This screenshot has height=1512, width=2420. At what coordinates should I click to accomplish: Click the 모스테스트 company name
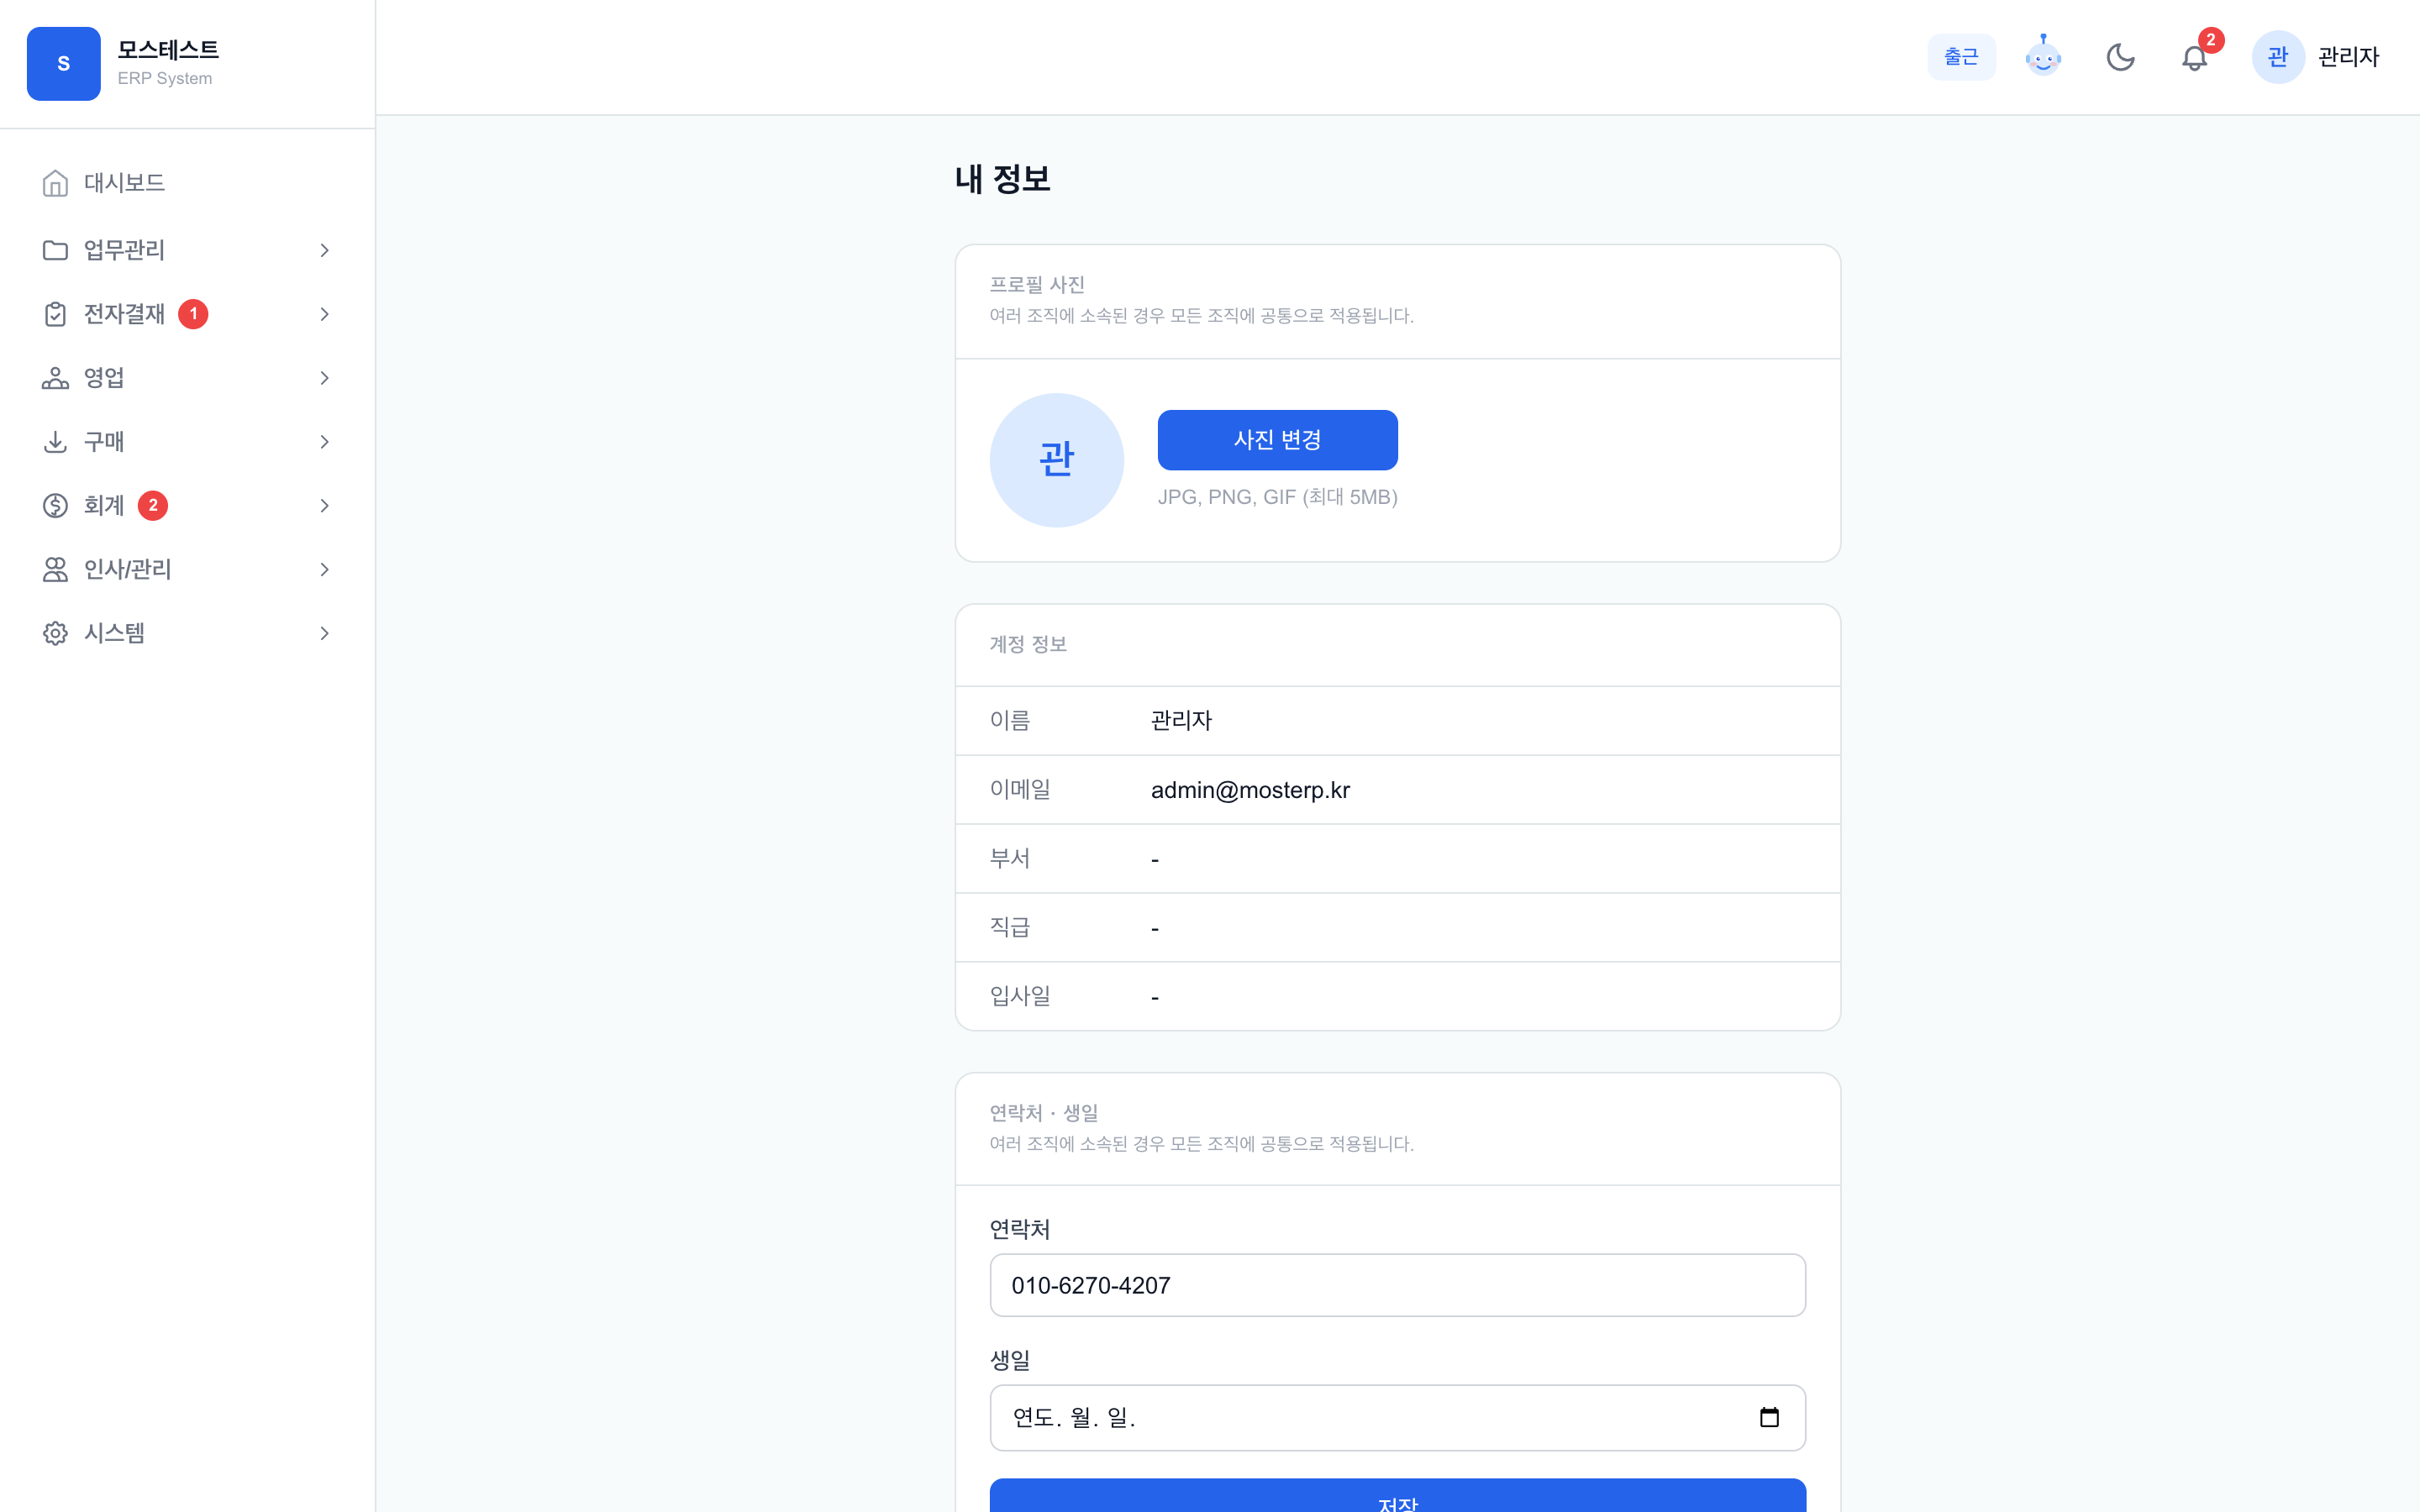[x=168, y=49]
